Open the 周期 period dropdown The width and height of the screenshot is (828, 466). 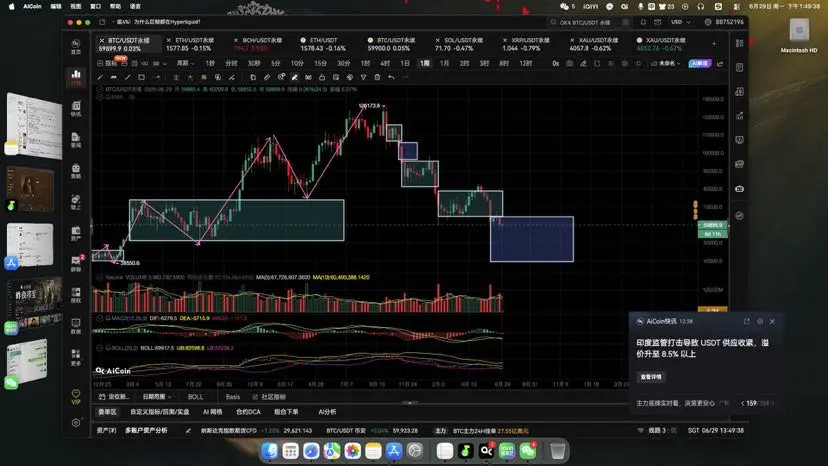(x=185, y=63)
